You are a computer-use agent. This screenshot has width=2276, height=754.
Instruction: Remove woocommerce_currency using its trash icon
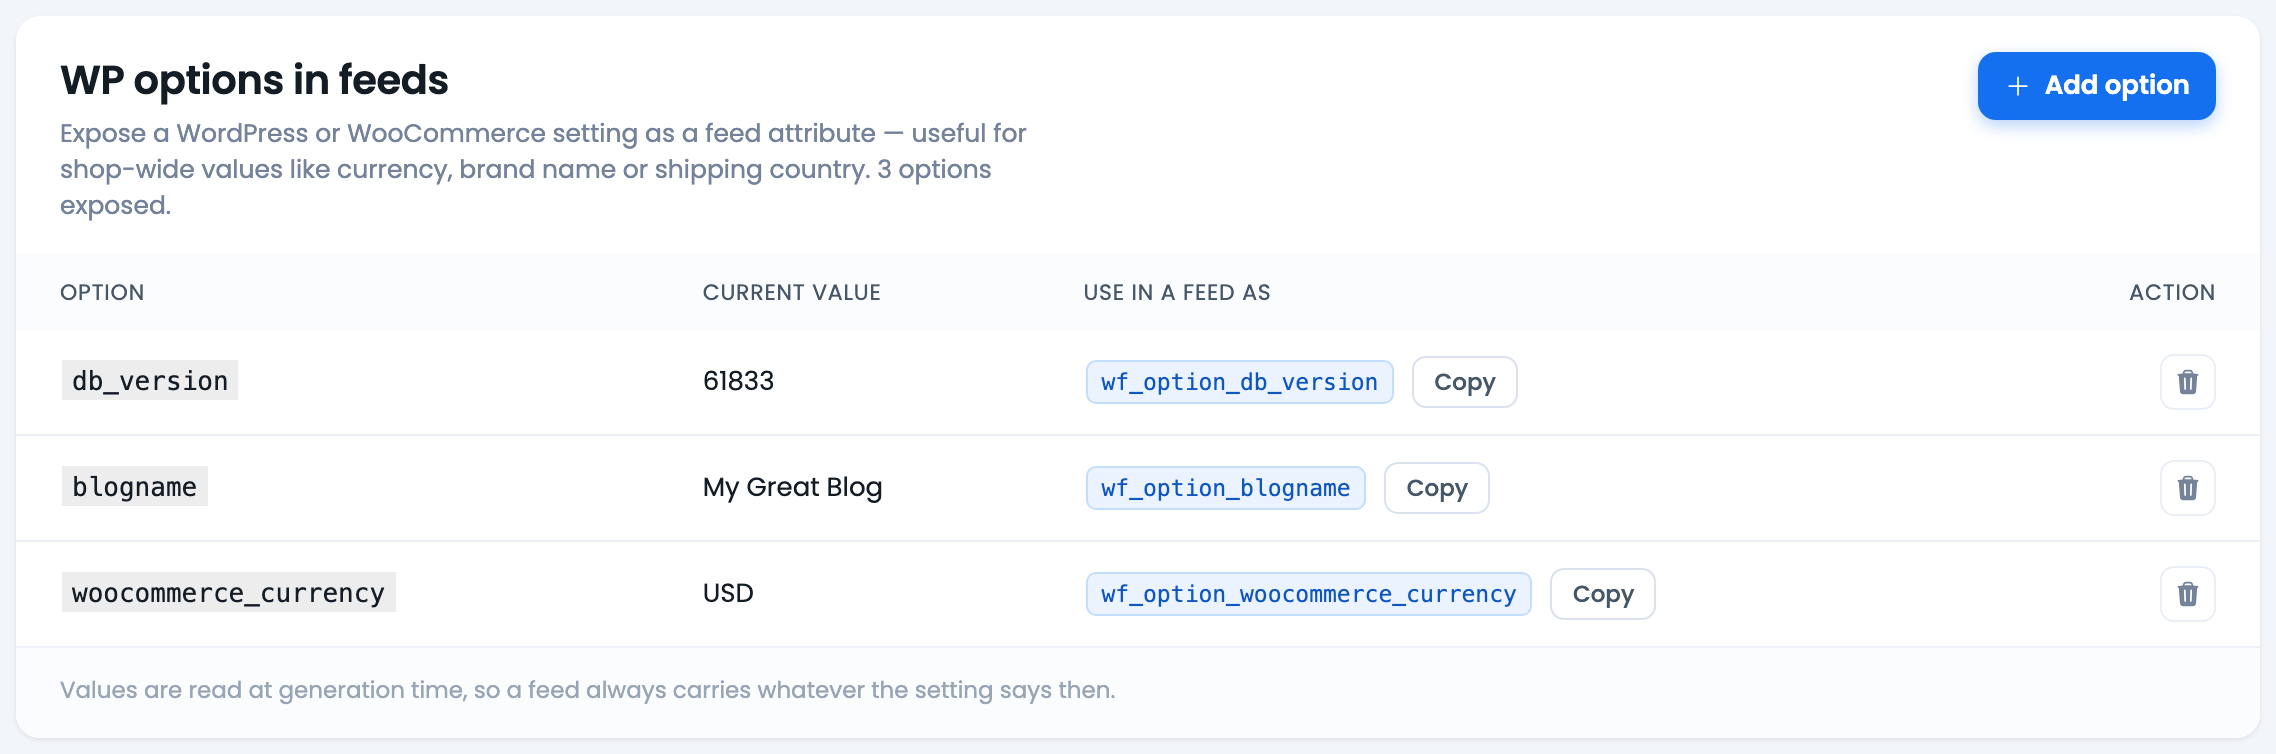pos(2187,594)
